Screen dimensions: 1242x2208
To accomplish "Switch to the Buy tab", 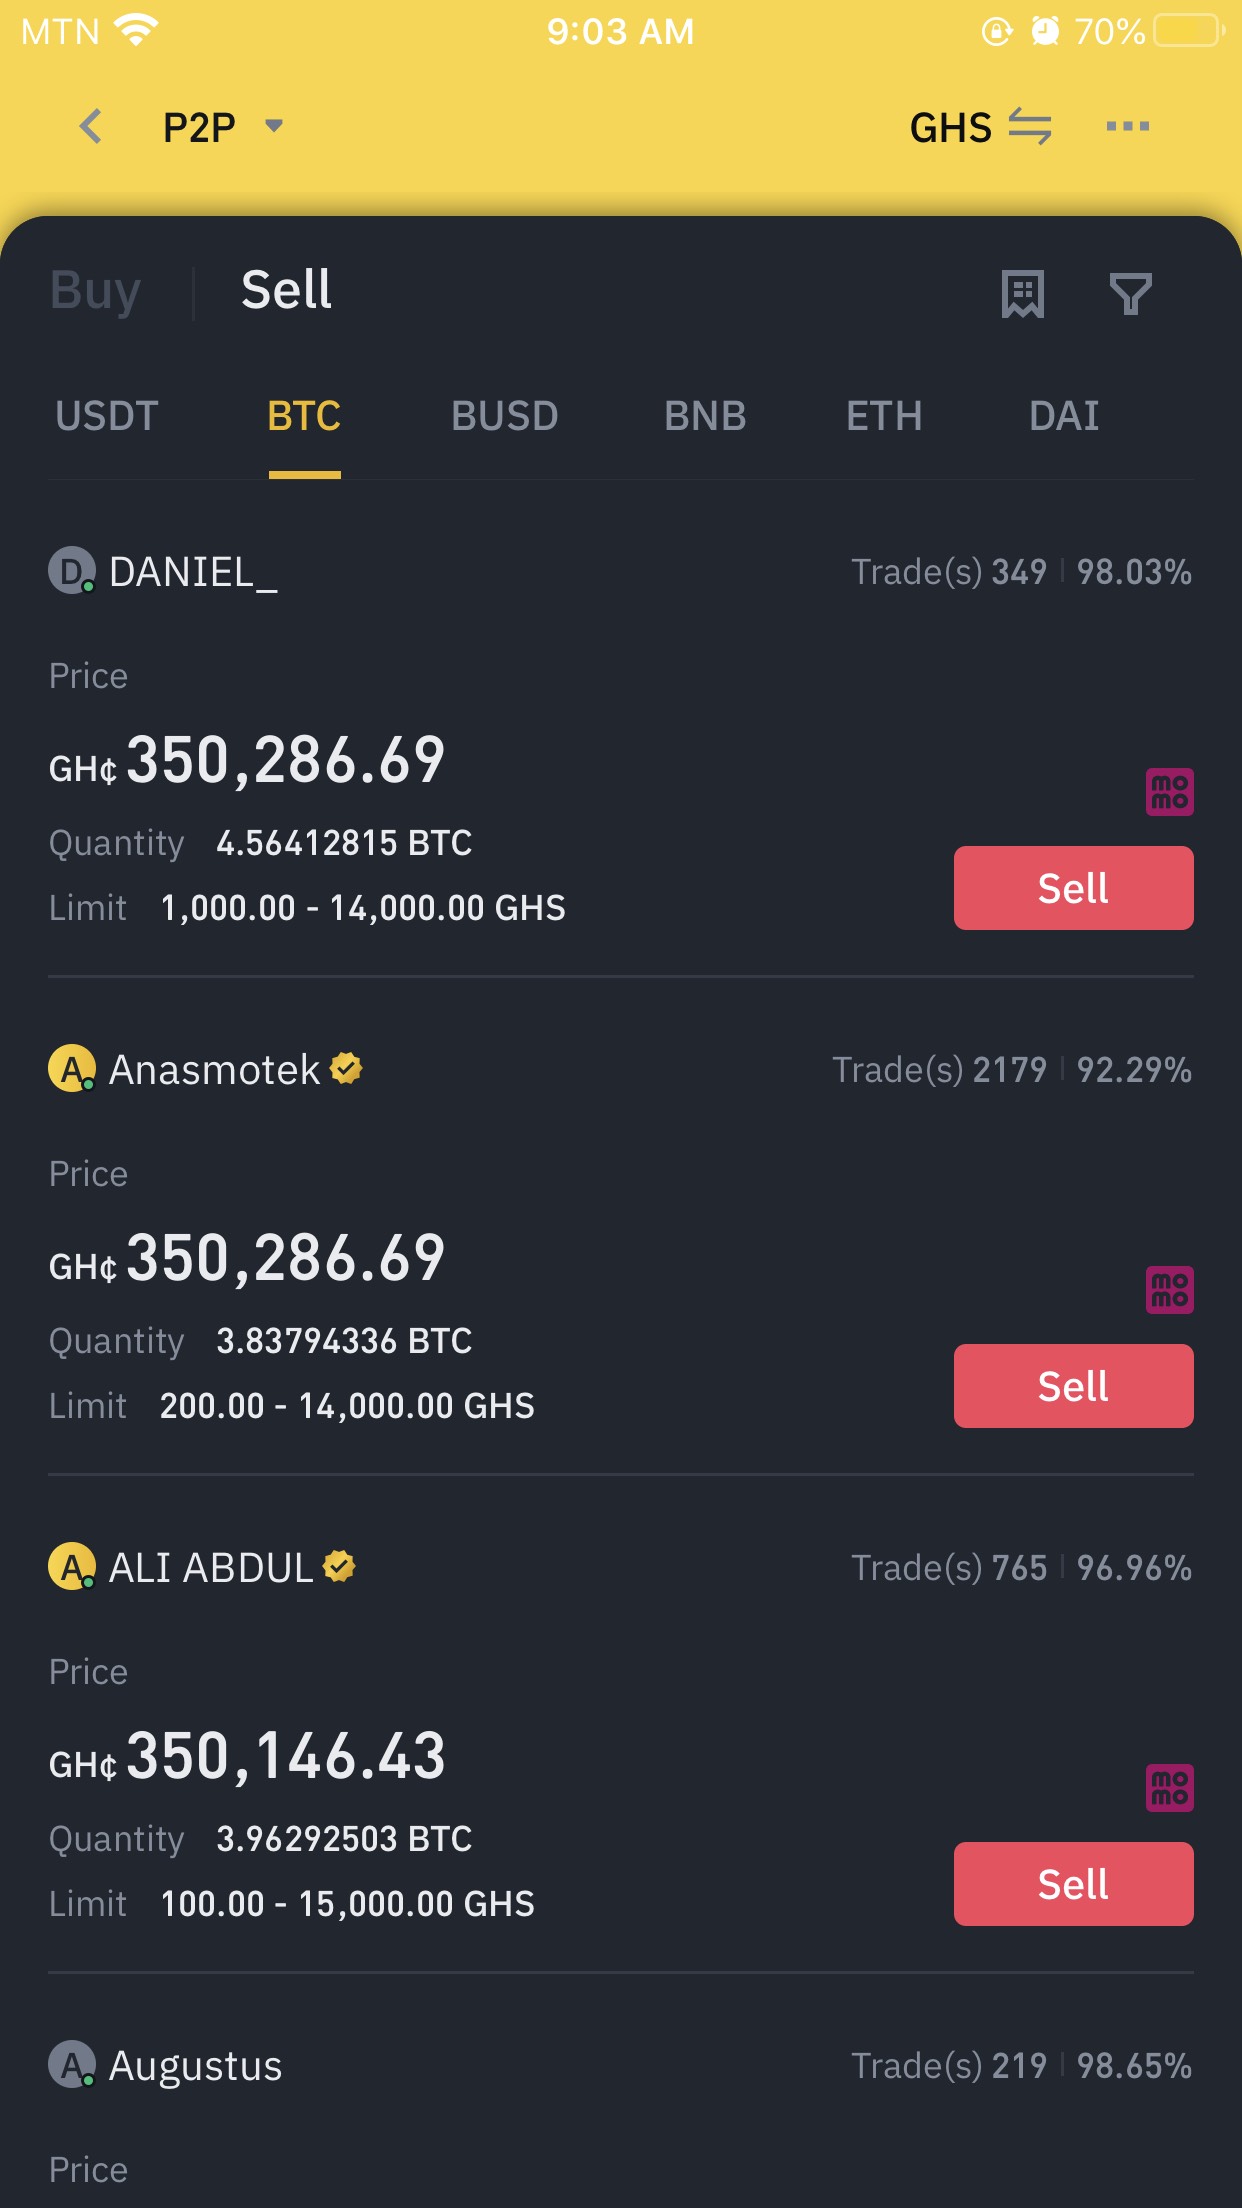I will tap(95, 291).
